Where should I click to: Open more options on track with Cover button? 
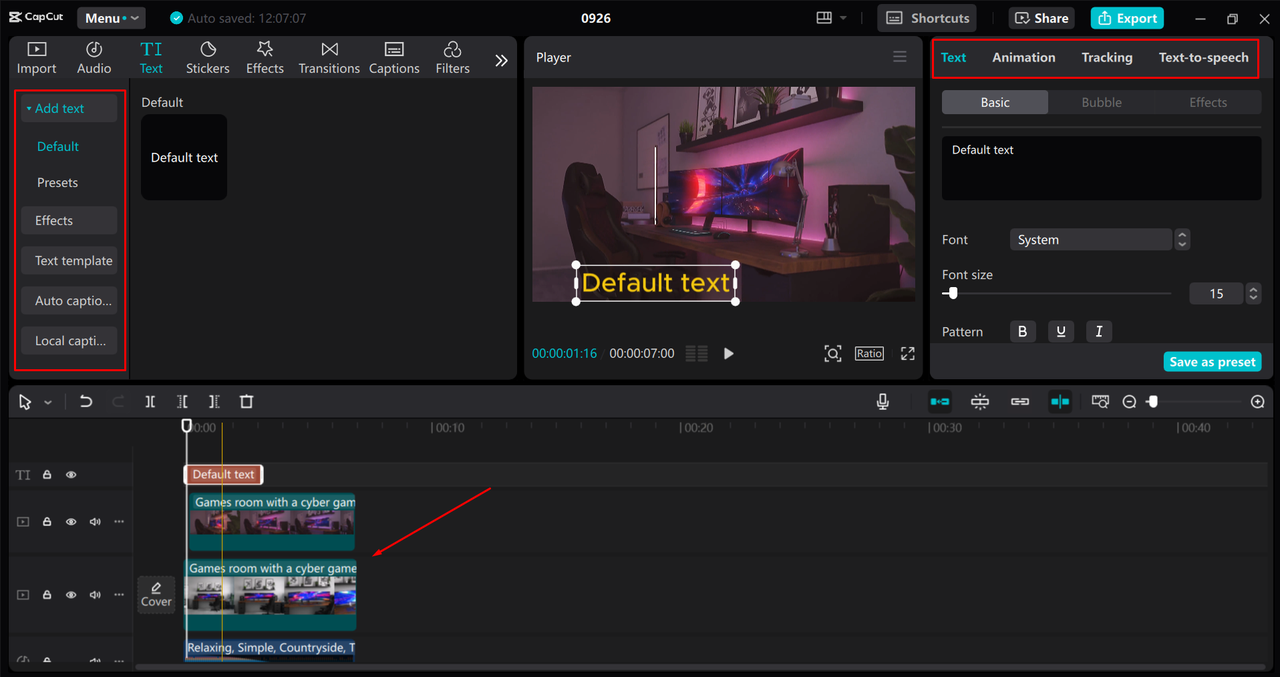tap(119, 594)
